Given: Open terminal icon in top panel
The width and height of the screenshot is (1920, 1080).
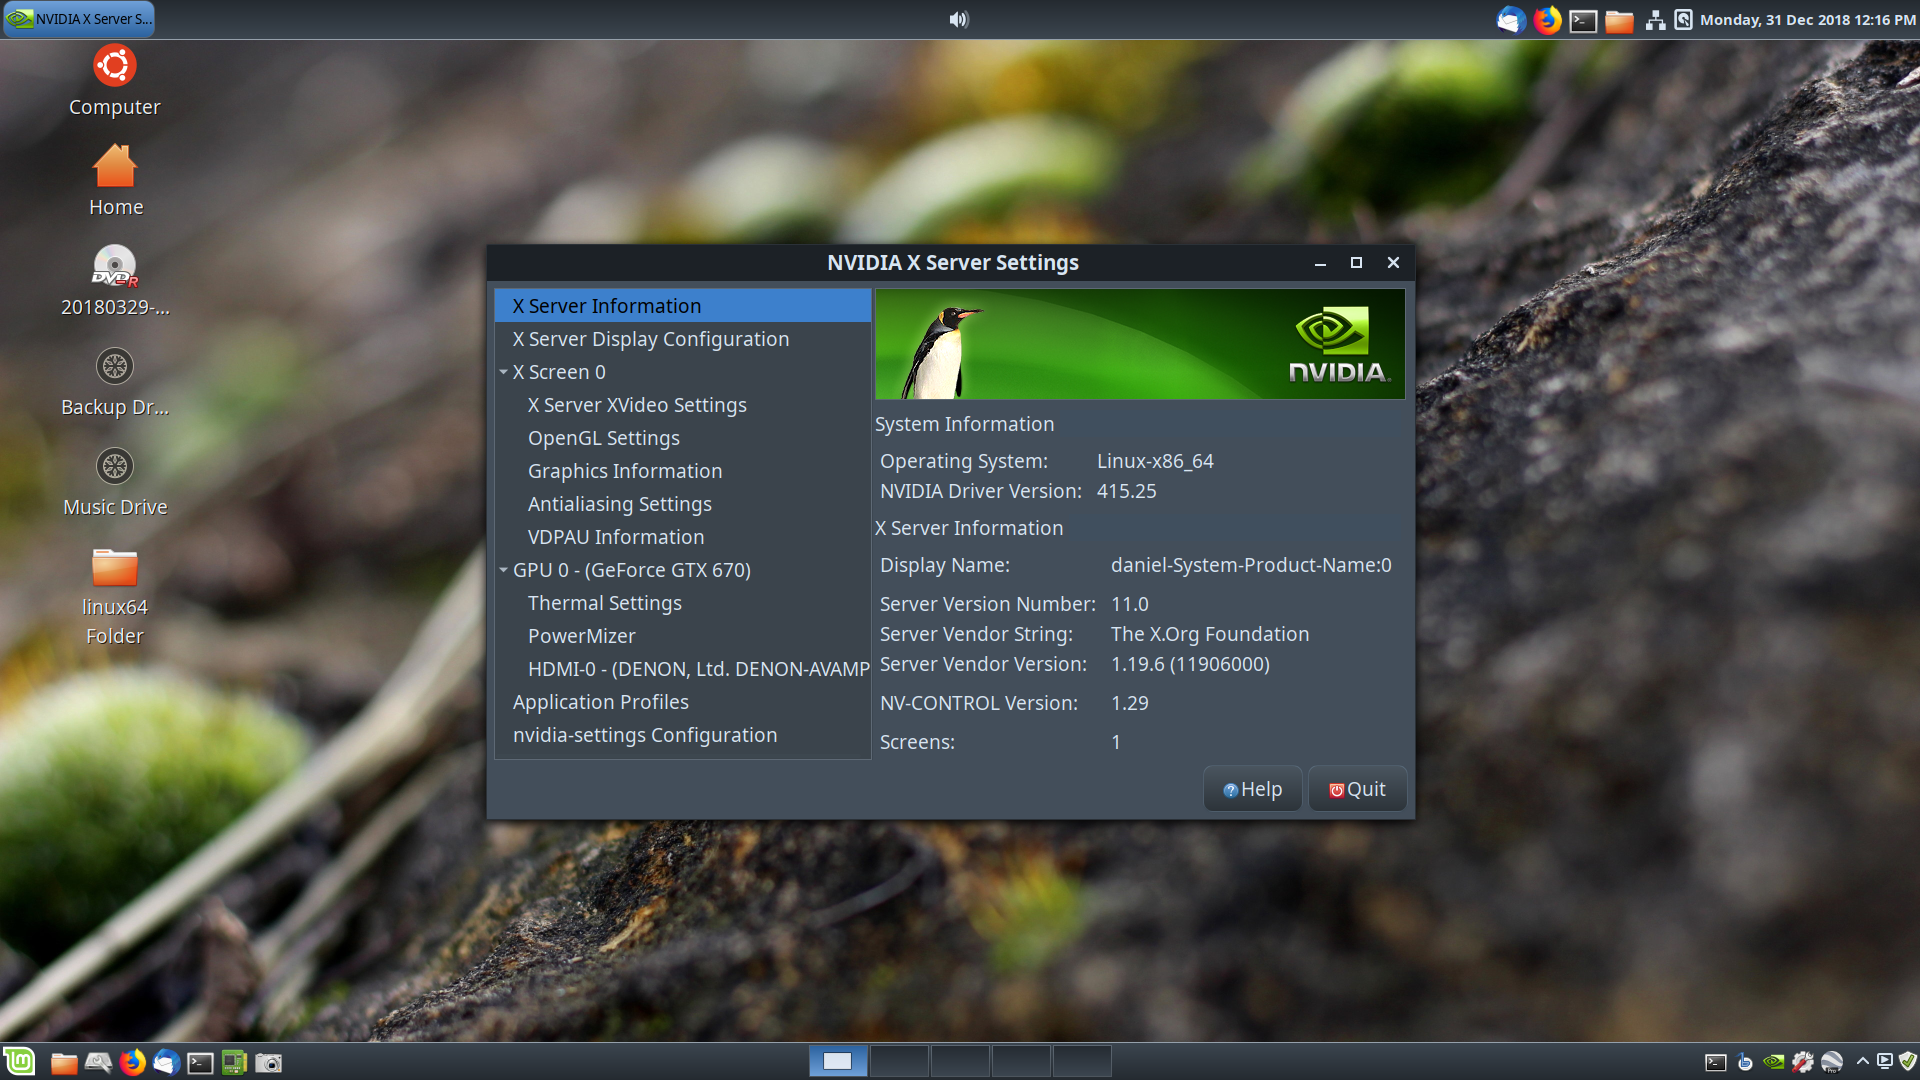Looking at the screenshot, I should click(1583, 20).
